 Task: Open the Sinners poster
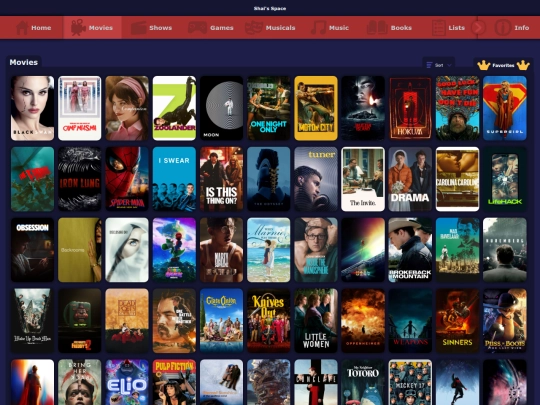(457, 321)
